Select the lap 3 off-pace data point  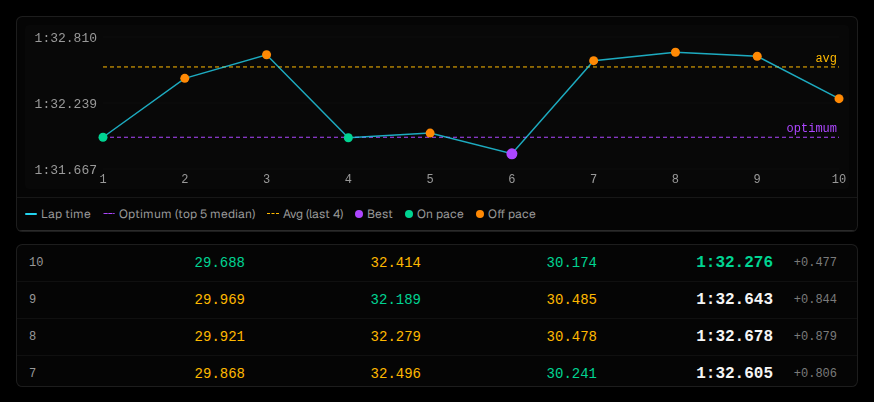(x=266, y=55)
